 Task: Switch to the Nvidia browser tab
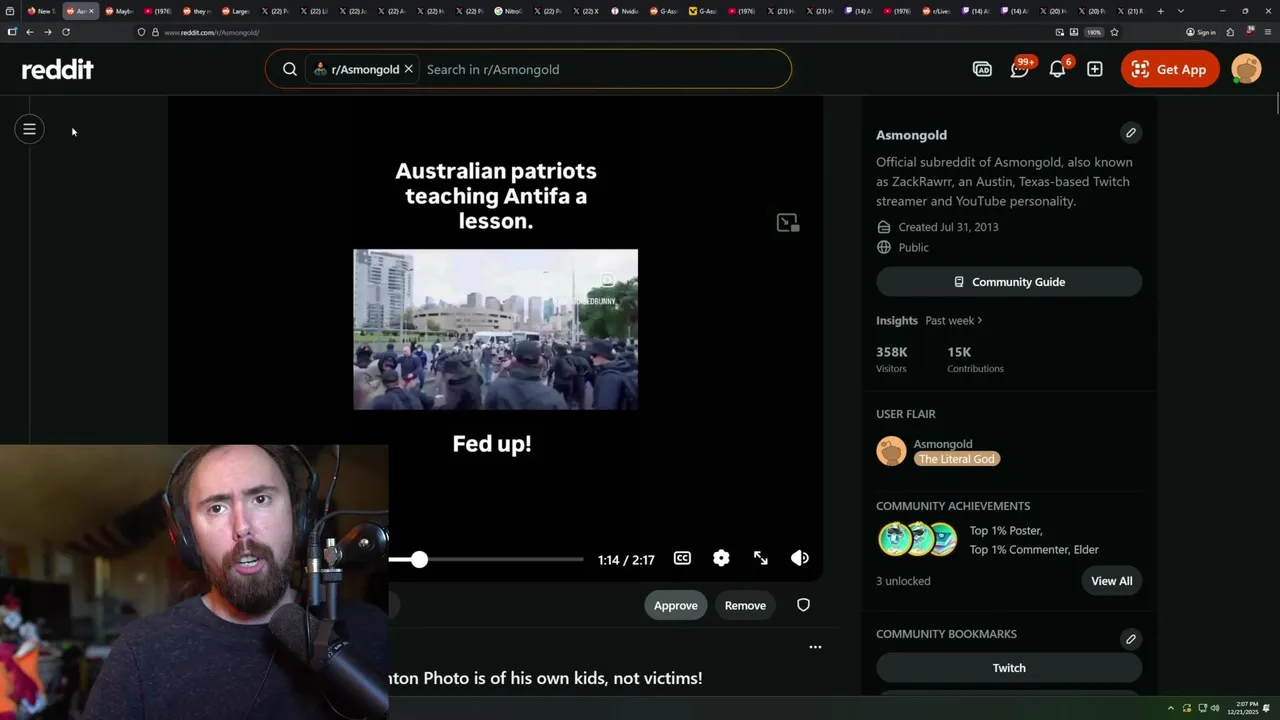(625, 11)
